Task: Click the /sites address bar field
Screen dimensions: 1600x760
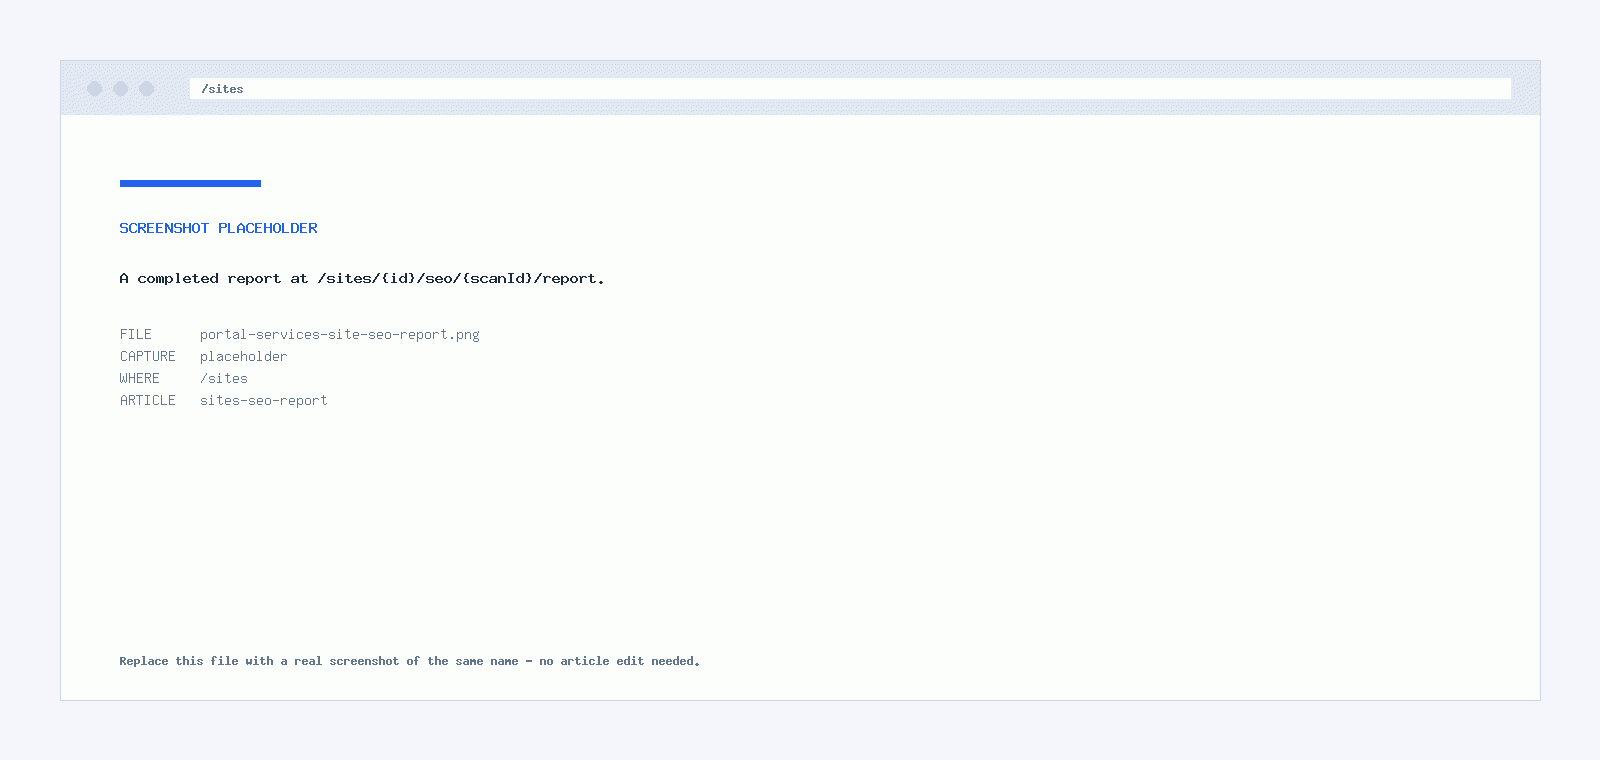Action: point(850,89)
